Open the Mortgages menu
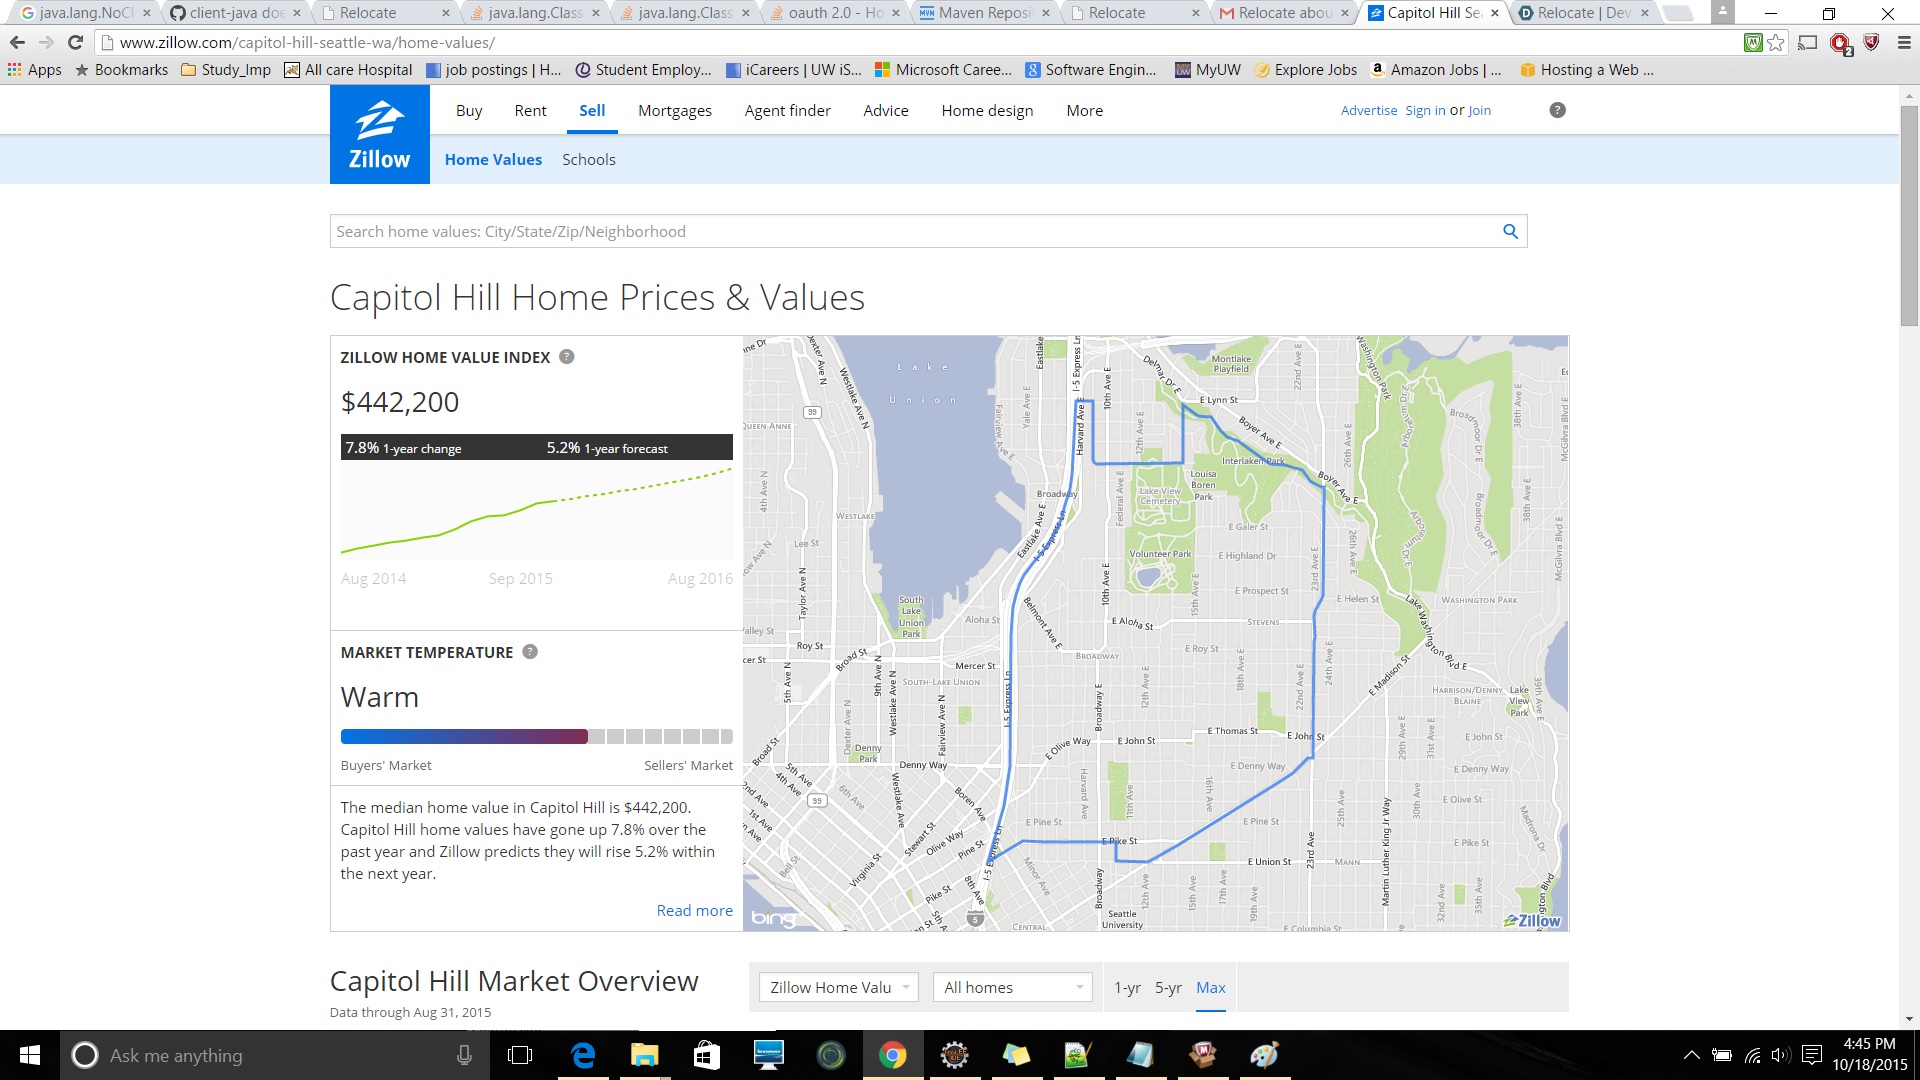This screenshot has width=1920, height=1080. [x=675, y=110]
